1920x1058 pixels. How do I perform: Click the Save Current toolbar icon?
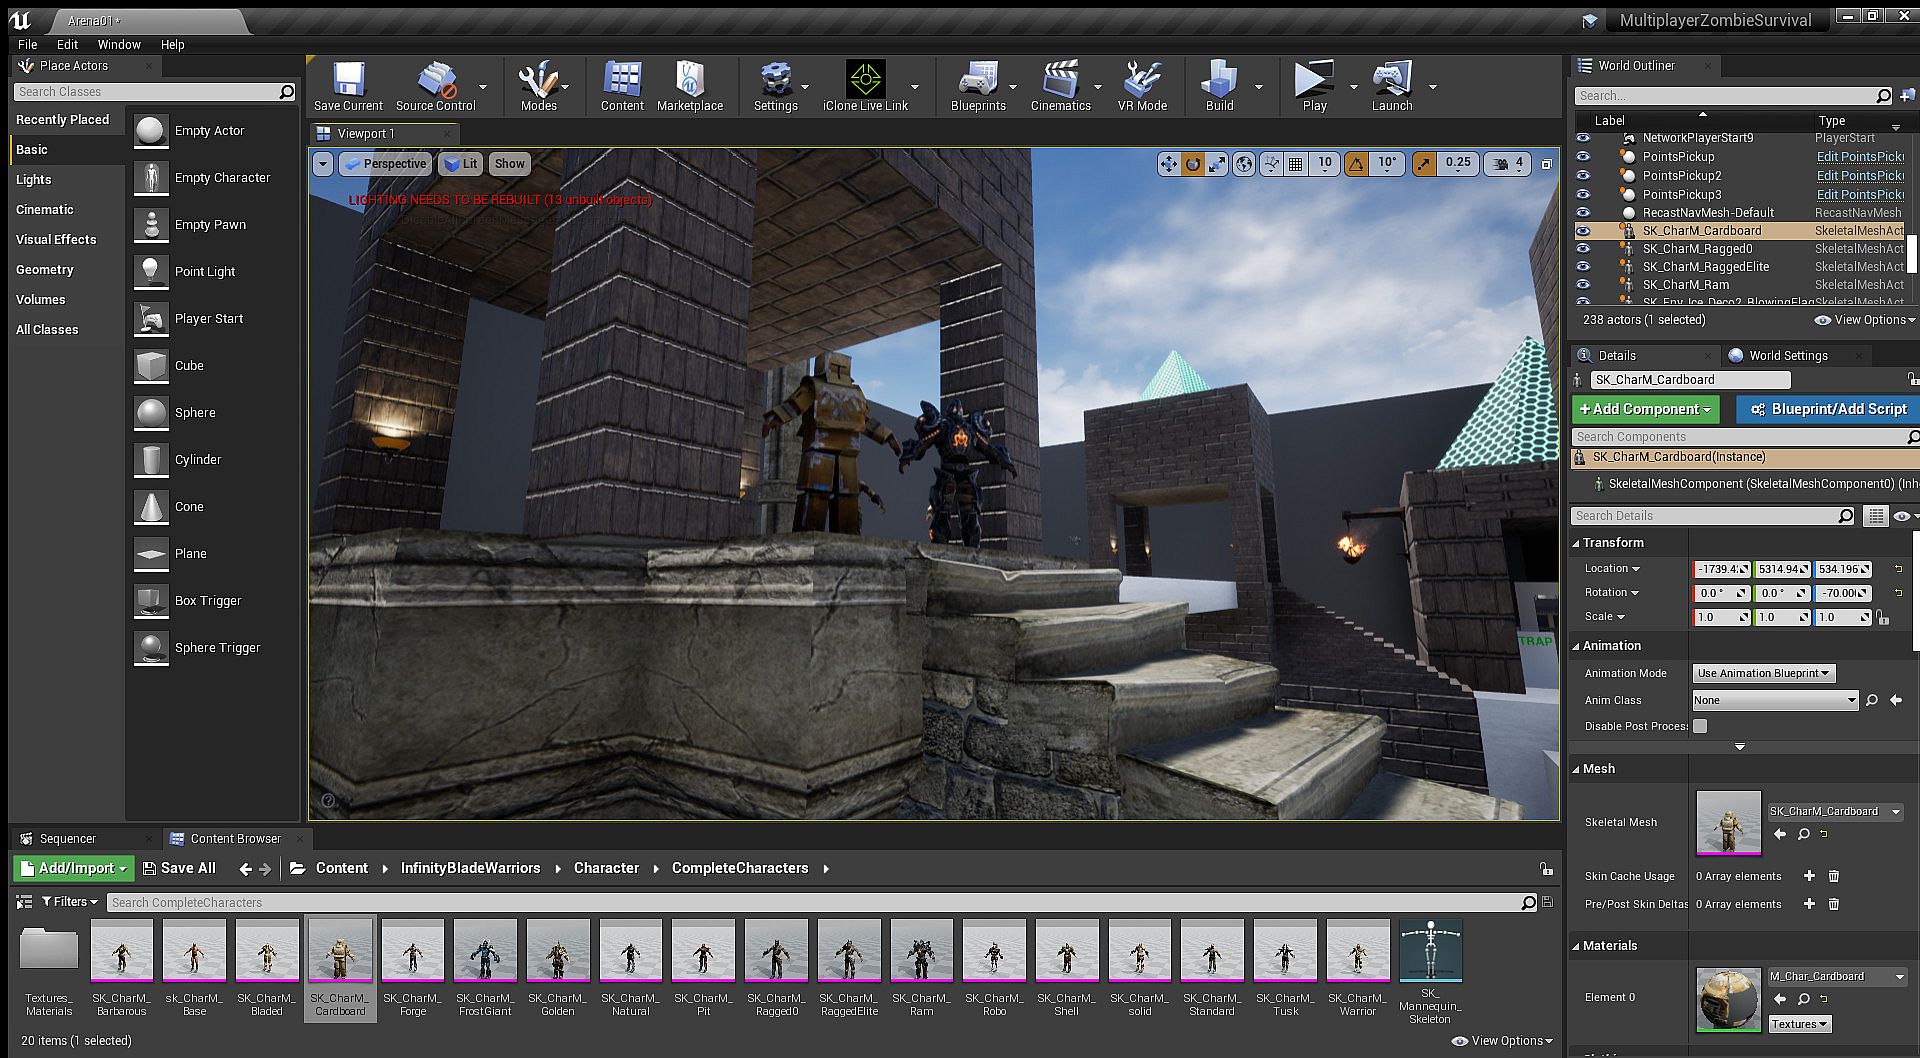pyautogui.click(x=348, y=80)
